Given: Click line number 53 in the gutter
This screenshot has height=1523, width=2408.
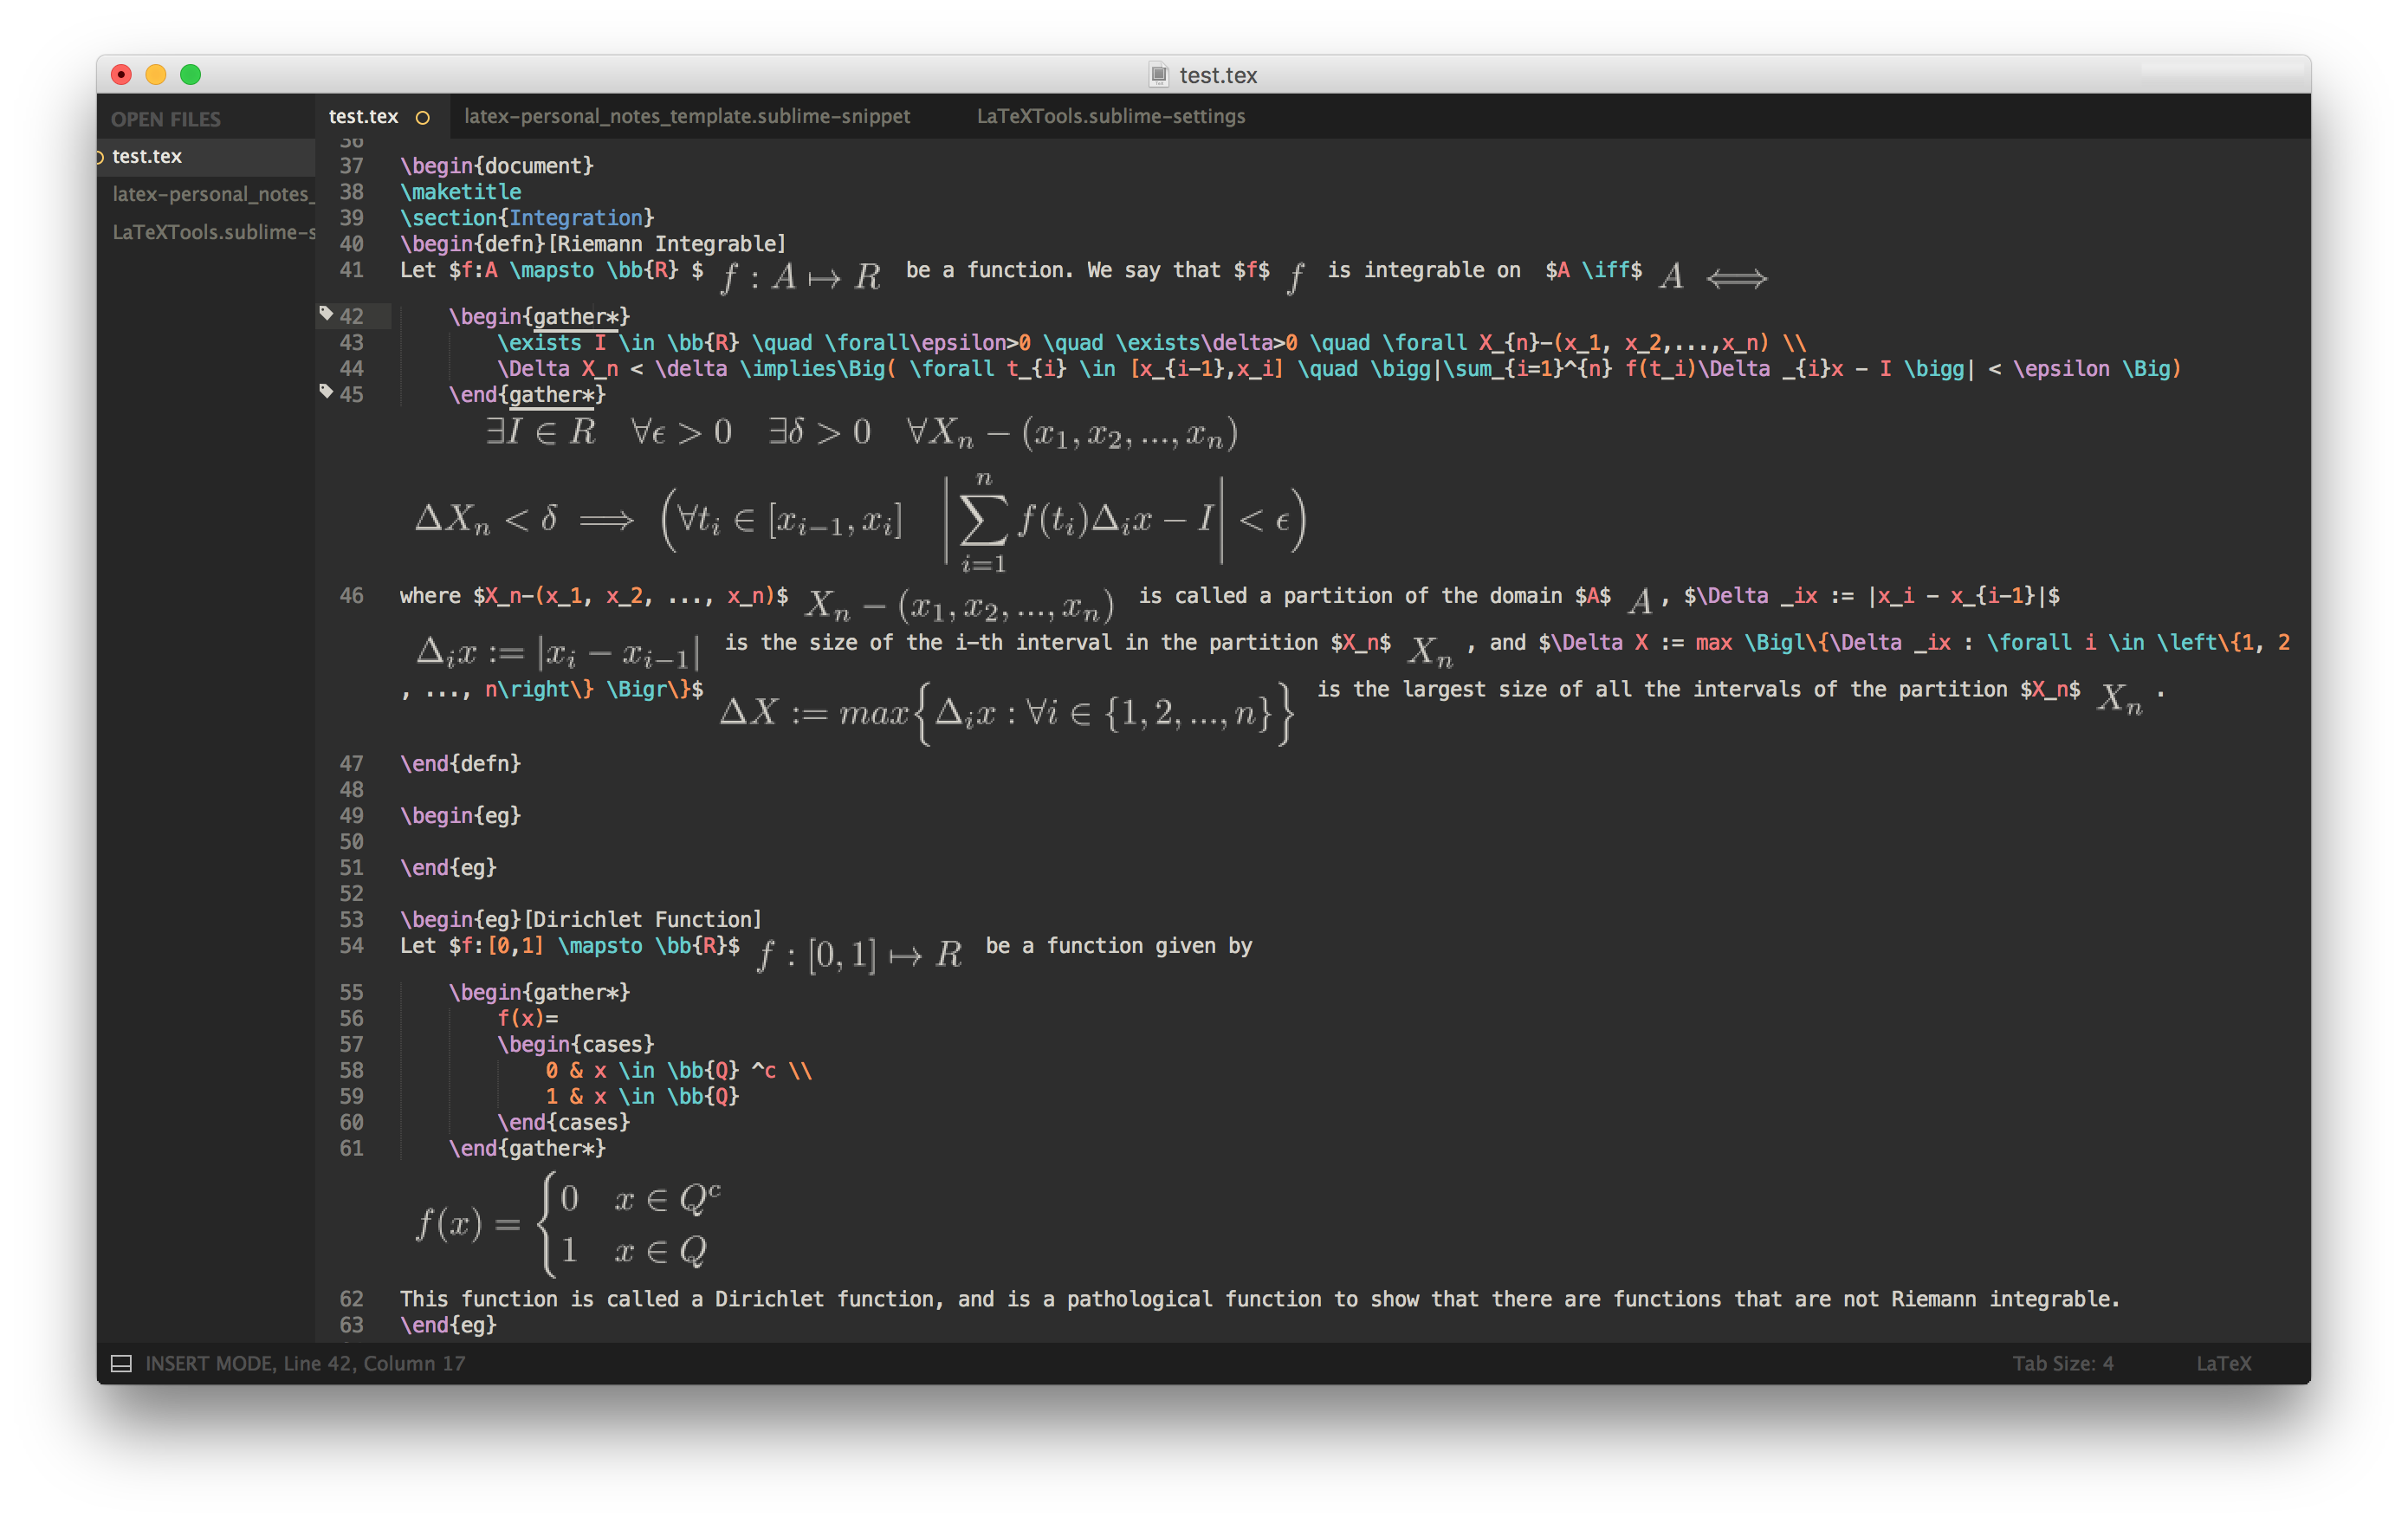Looking at the screenshot, I should coord(352,918).
